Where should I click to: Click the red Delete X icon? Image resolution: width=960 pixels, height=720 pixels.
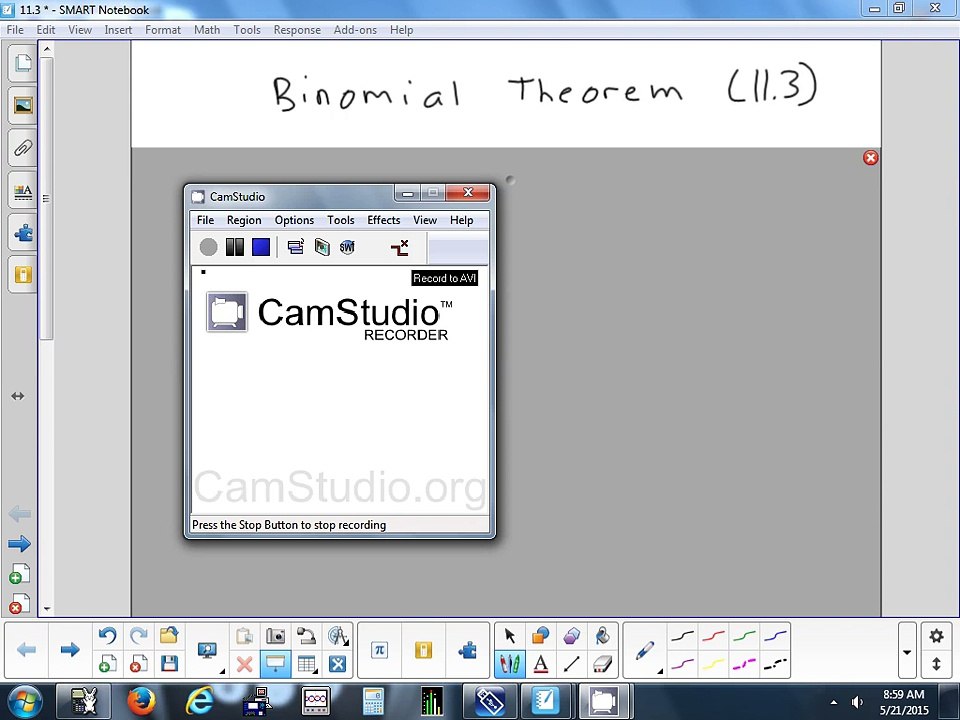pos(245,664)
